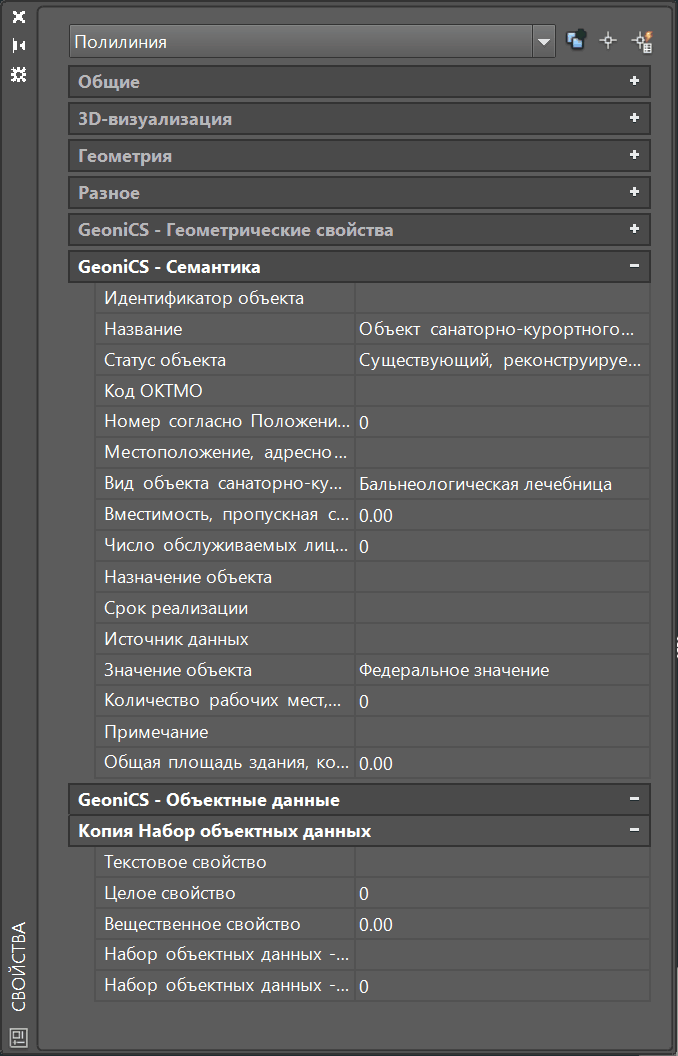This screenshot has height=1056, width=678.
Task: Expand the 3D-визуализация section
Action: (x=634, y=119)
